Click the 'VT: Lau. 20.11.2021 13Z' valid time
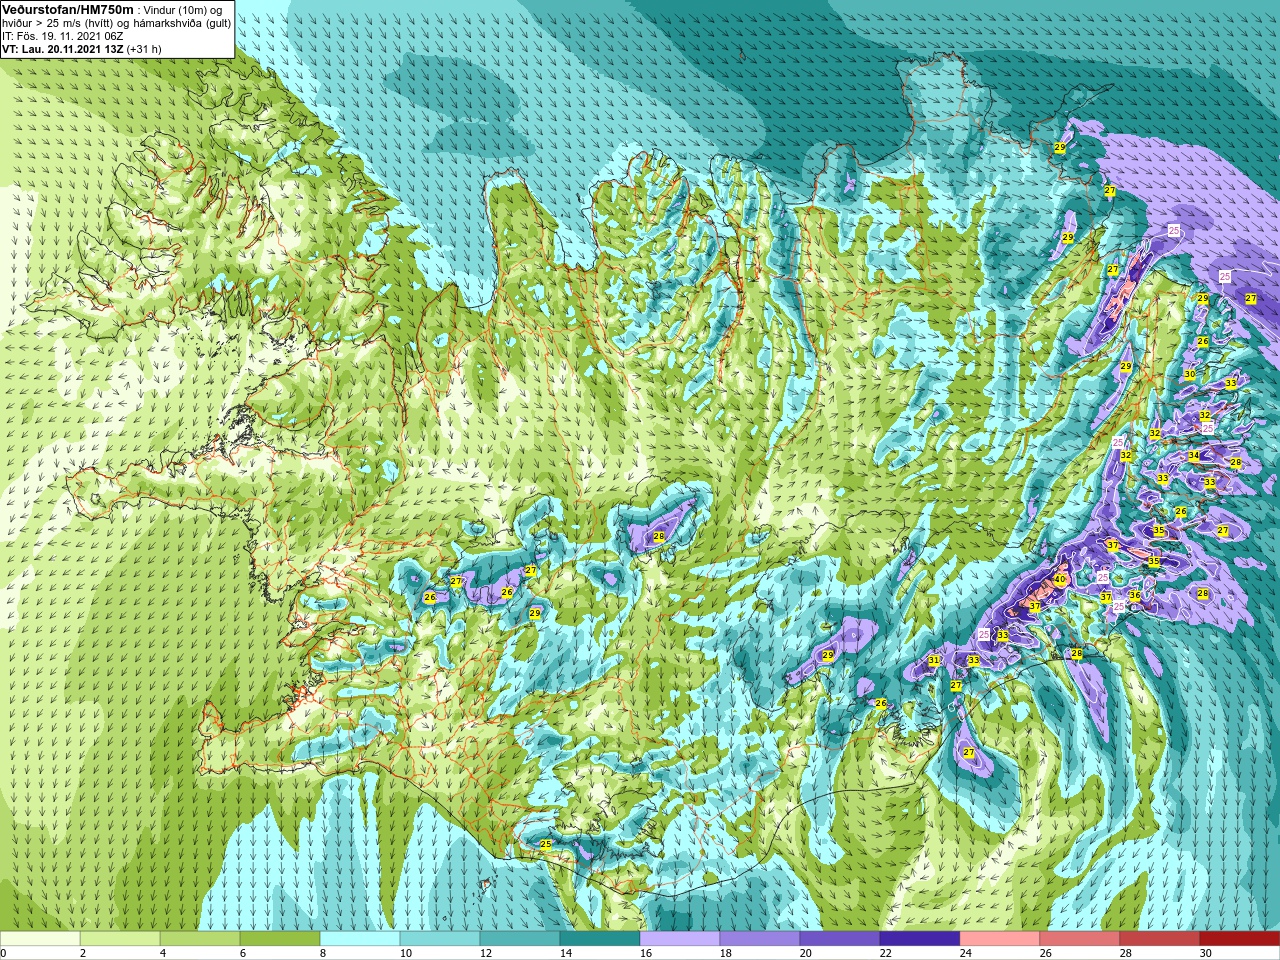The image size is (1280, 960). tap(62, 49)
